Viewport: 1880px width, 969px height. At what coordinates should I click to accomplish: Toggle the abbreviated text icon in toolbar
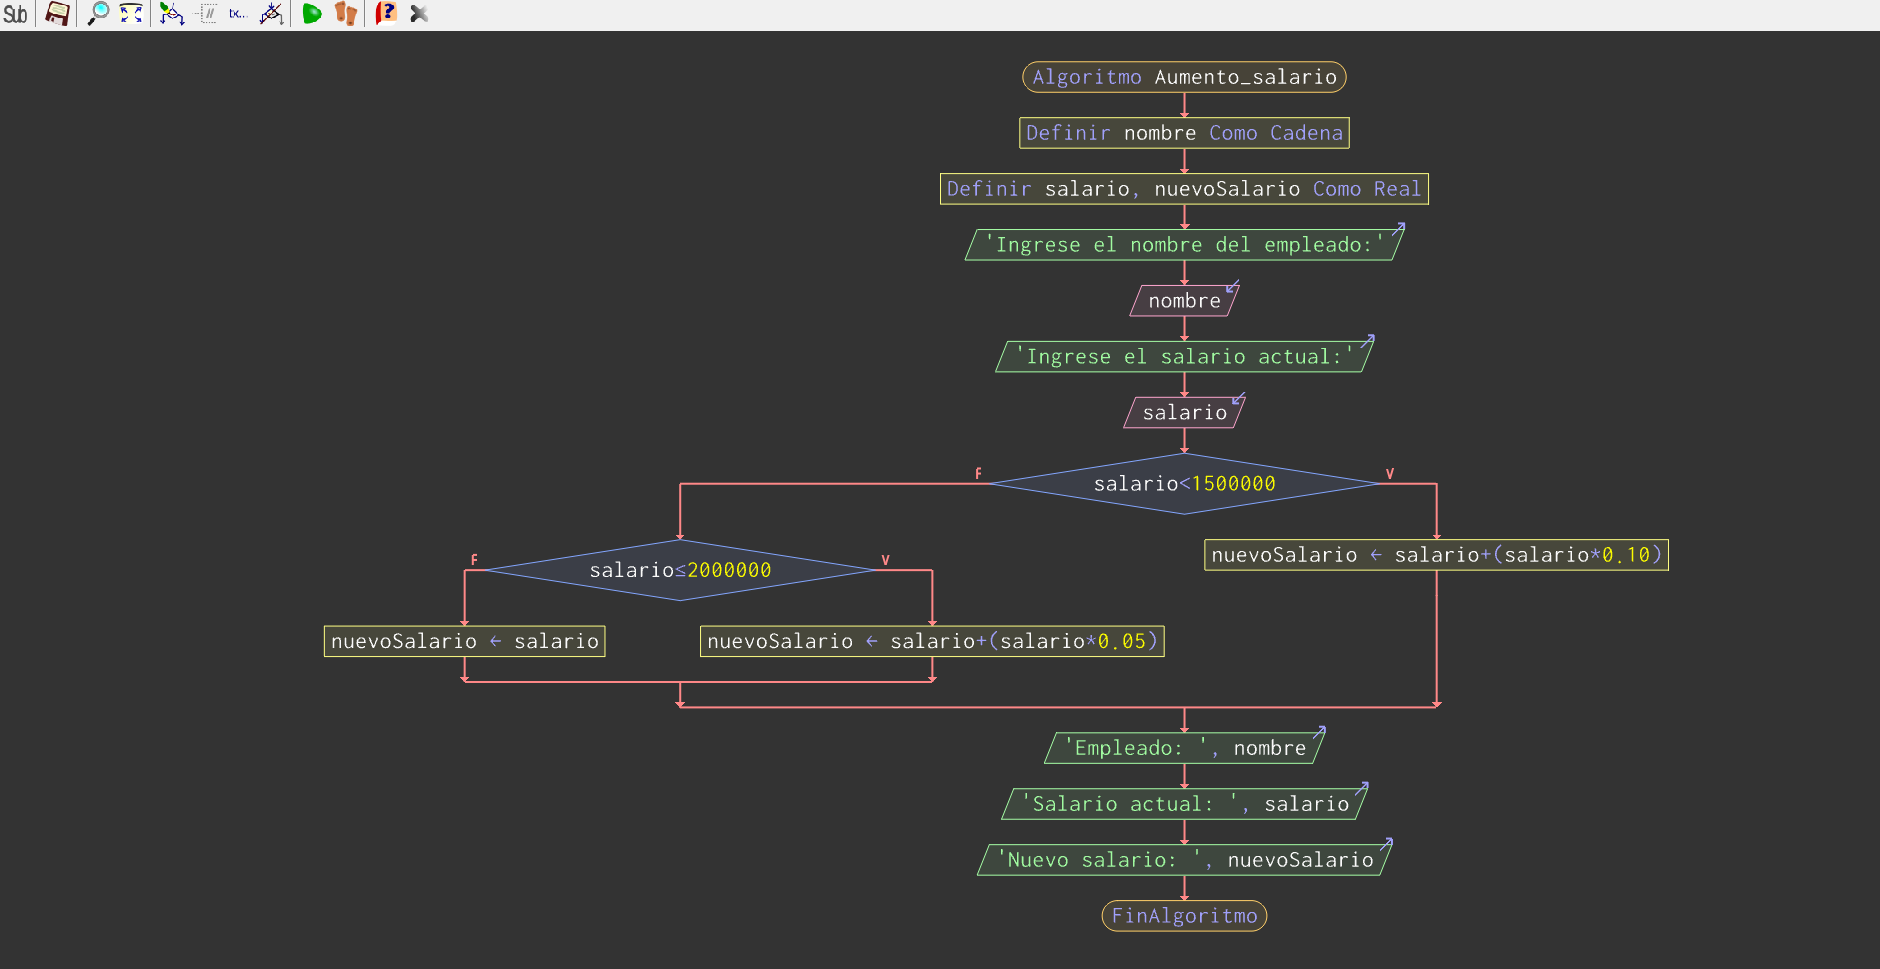tap(238, 14)
